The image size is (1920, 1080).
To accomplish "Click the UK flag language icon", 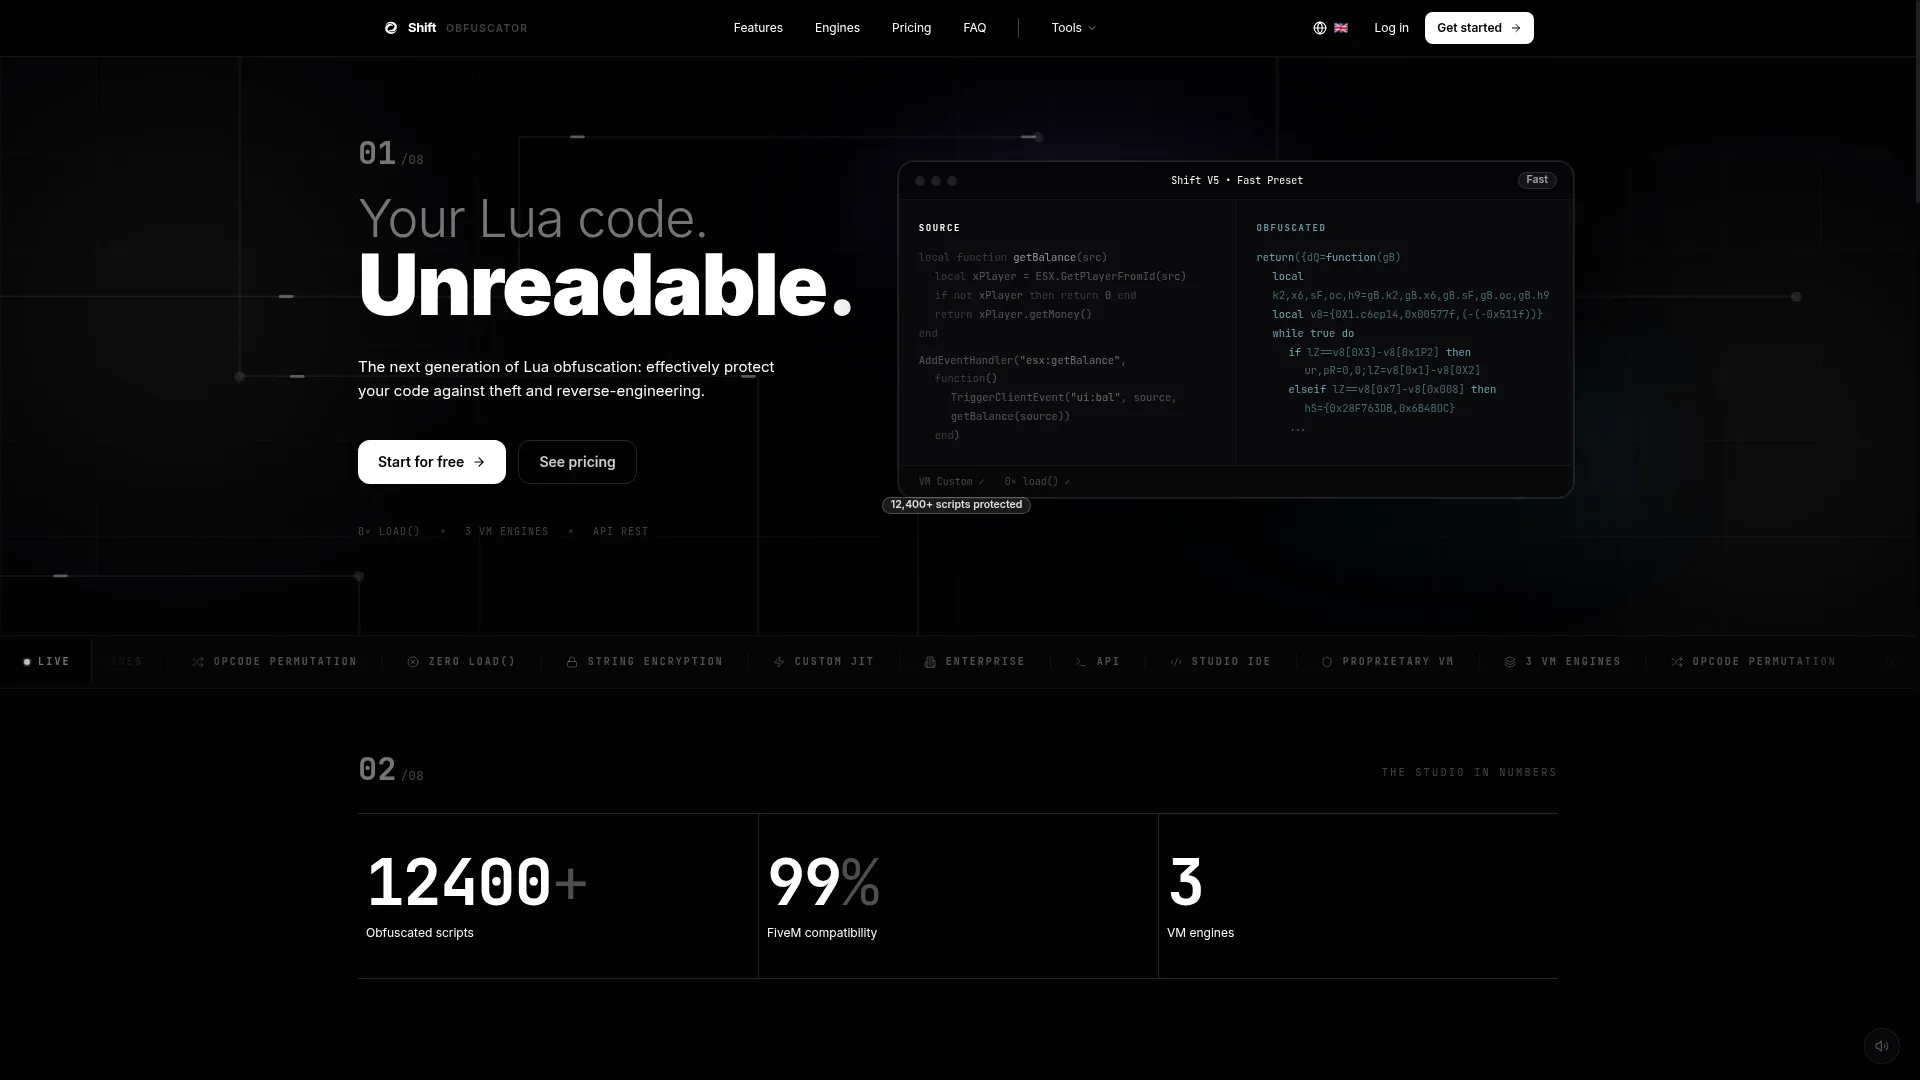I will tap(1341, 28).
